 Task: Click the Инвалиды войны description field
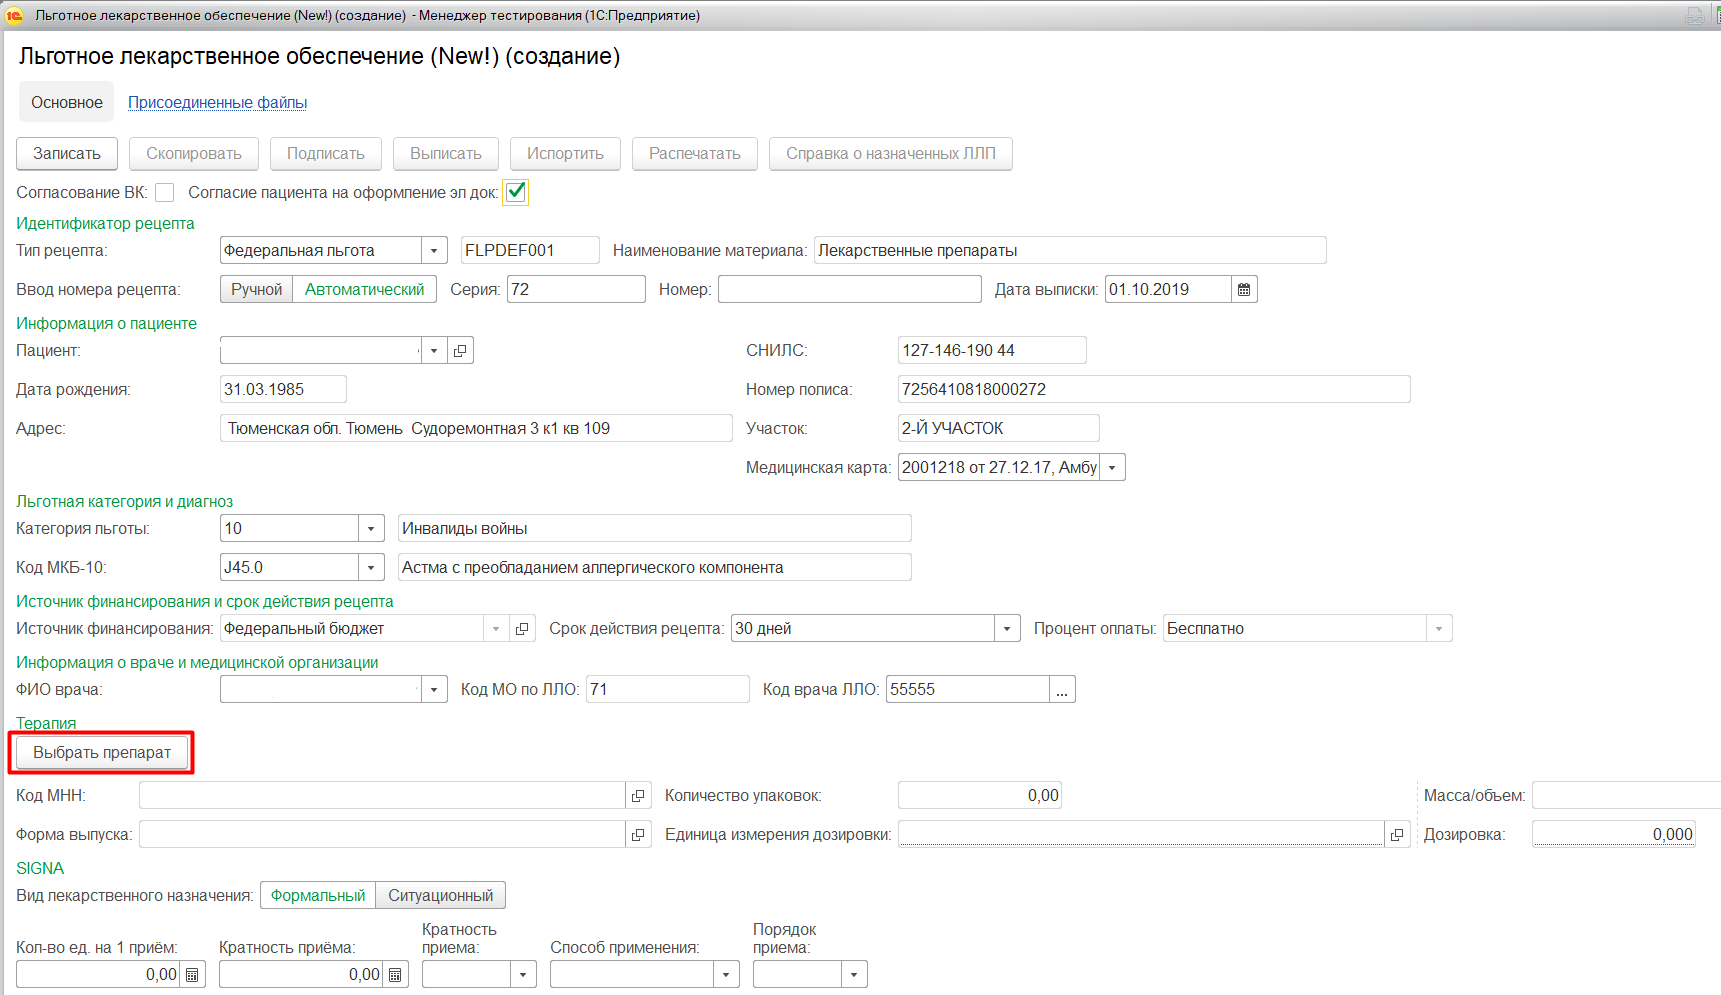point(654,528)
